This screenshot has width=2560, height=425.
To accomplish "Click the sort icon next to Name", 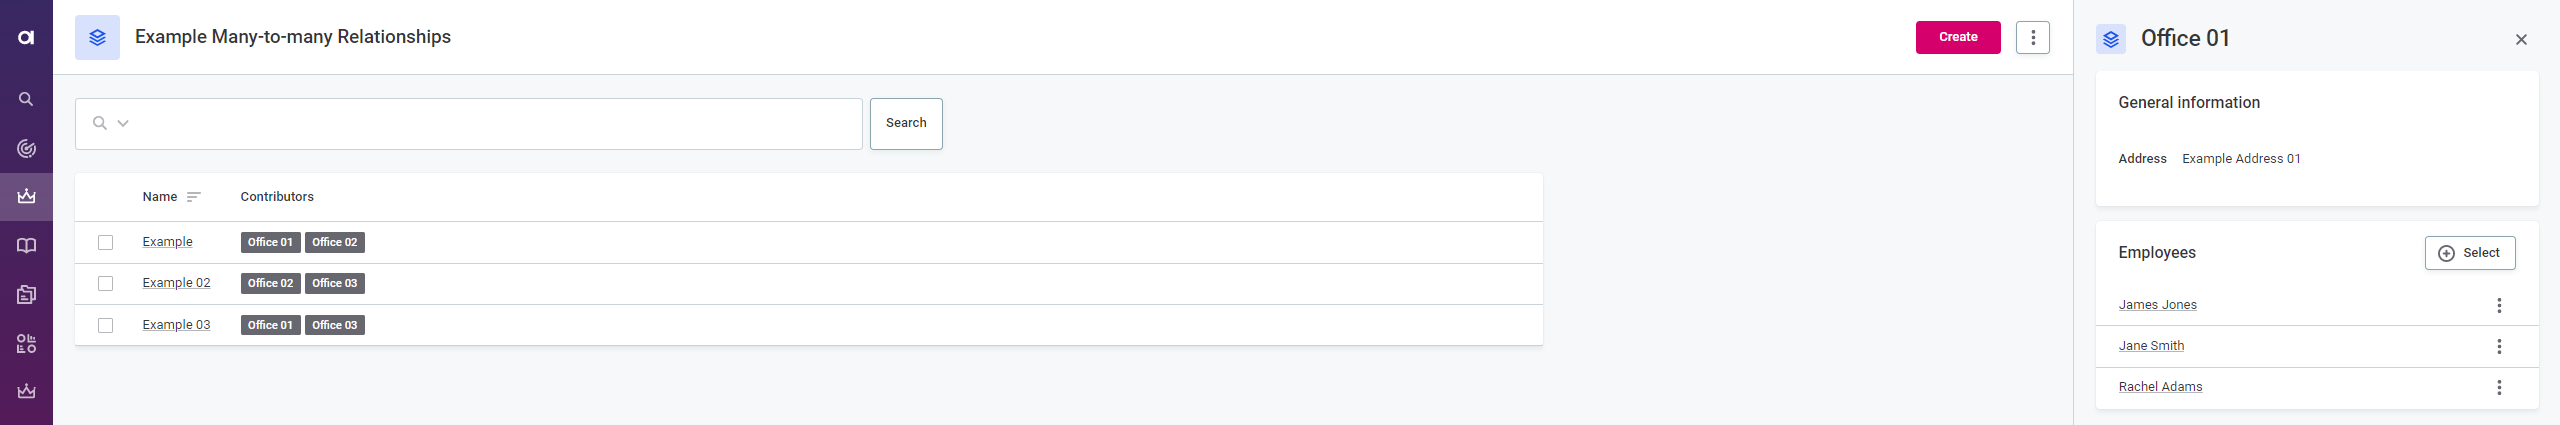I will point(194,197).
